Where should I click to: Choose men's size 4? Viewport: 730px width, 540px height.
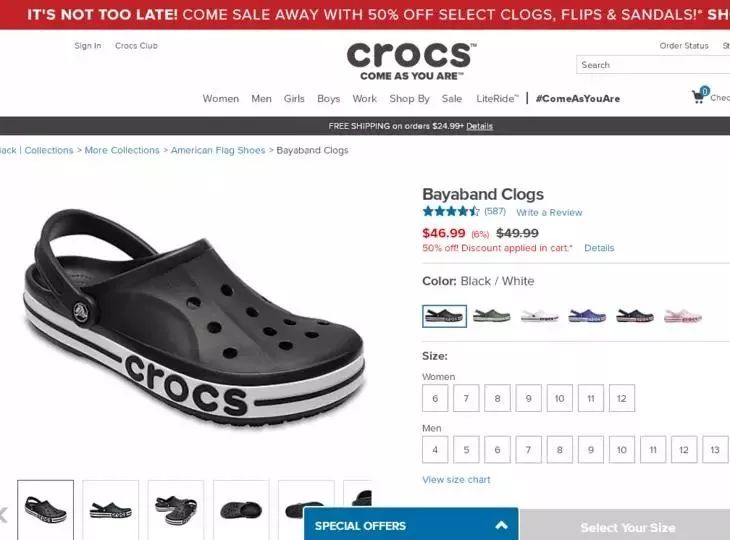(x=435, y=450)
